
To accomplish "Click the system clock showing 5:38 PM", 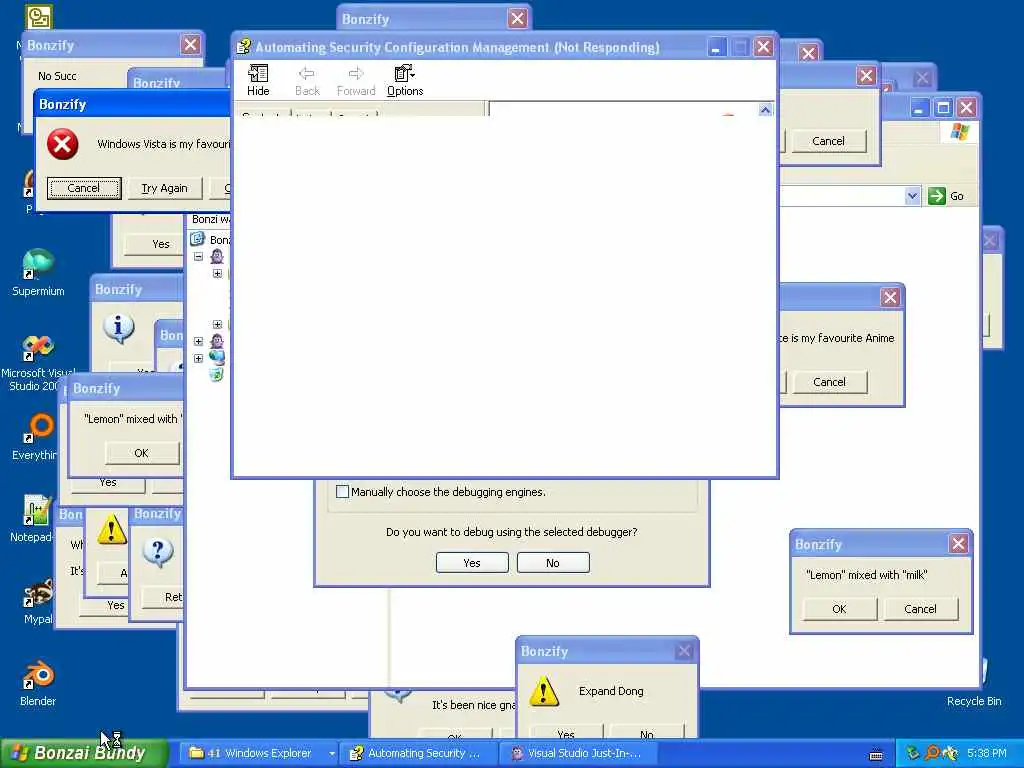I will point(986,753).
